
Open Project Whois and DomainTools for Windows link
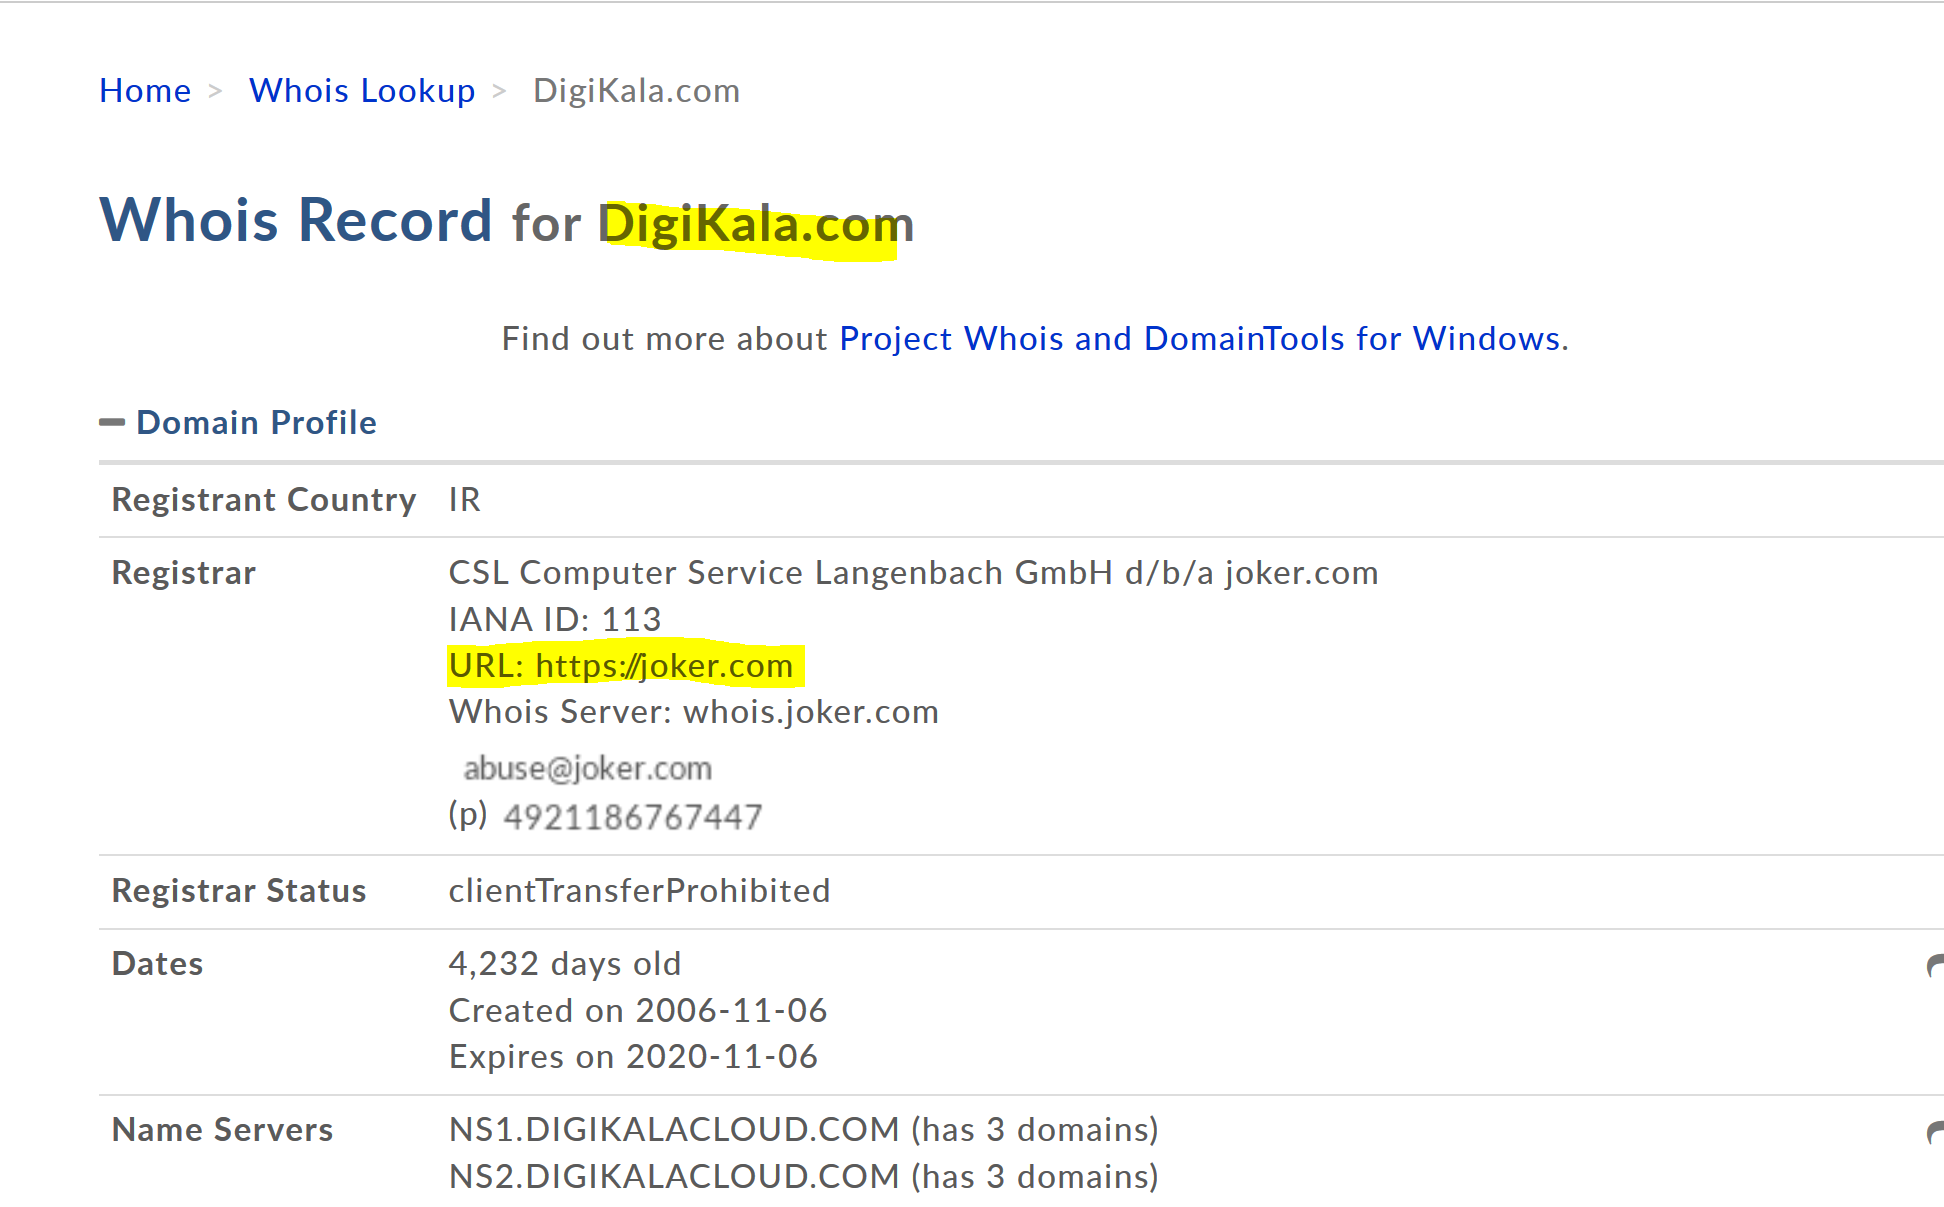coord(1200,339)
